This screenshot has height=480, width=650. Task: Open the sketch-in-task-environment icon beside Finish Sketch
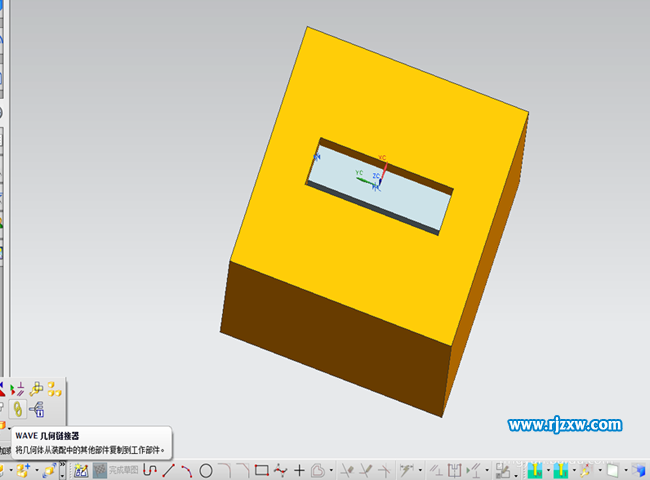click(x=80, y=470)
